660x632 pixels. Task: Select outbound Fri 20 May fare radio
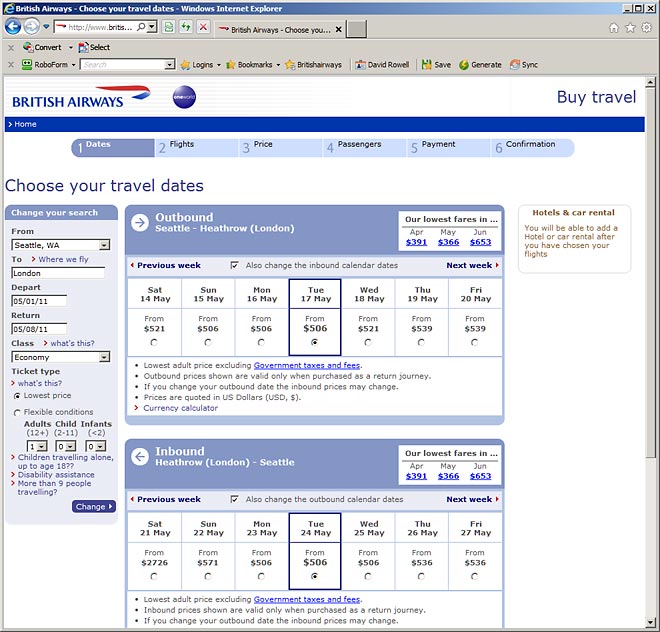point(474,343)
